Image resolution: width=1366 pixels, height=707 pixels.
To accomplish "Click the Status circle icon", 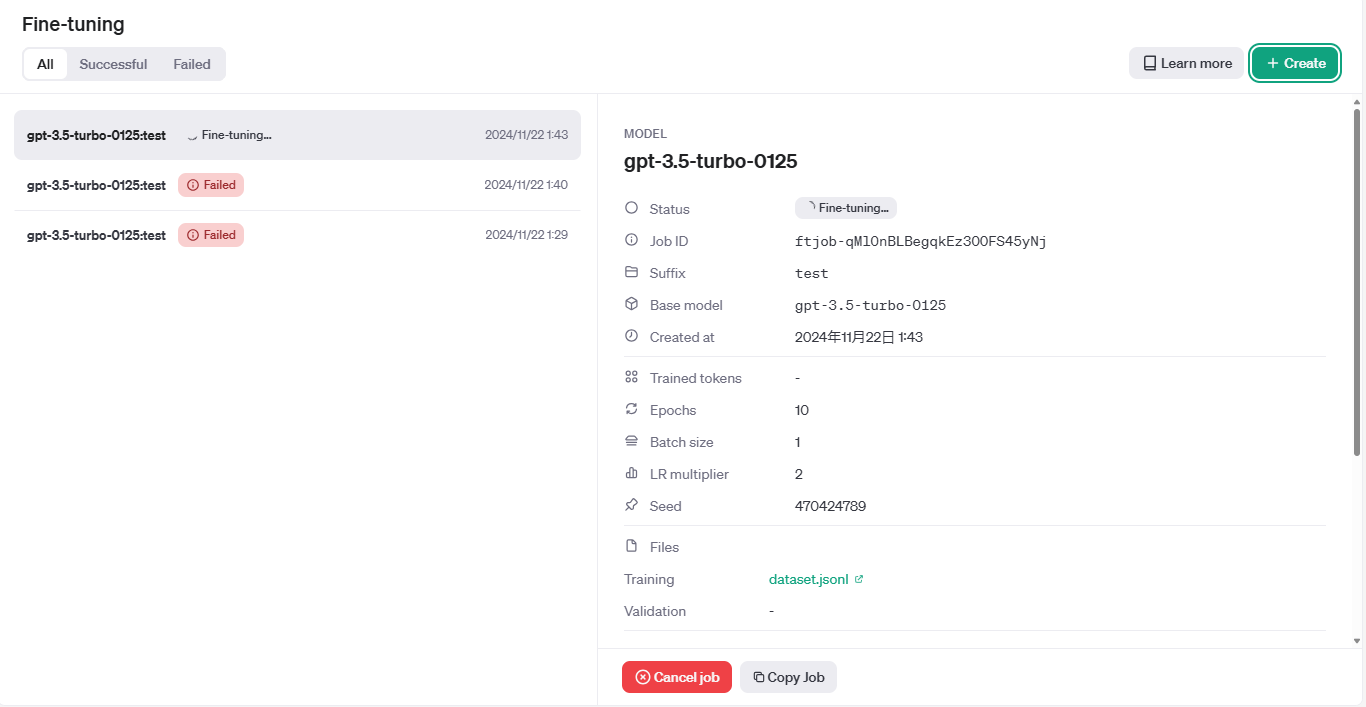I will [631, 208].
